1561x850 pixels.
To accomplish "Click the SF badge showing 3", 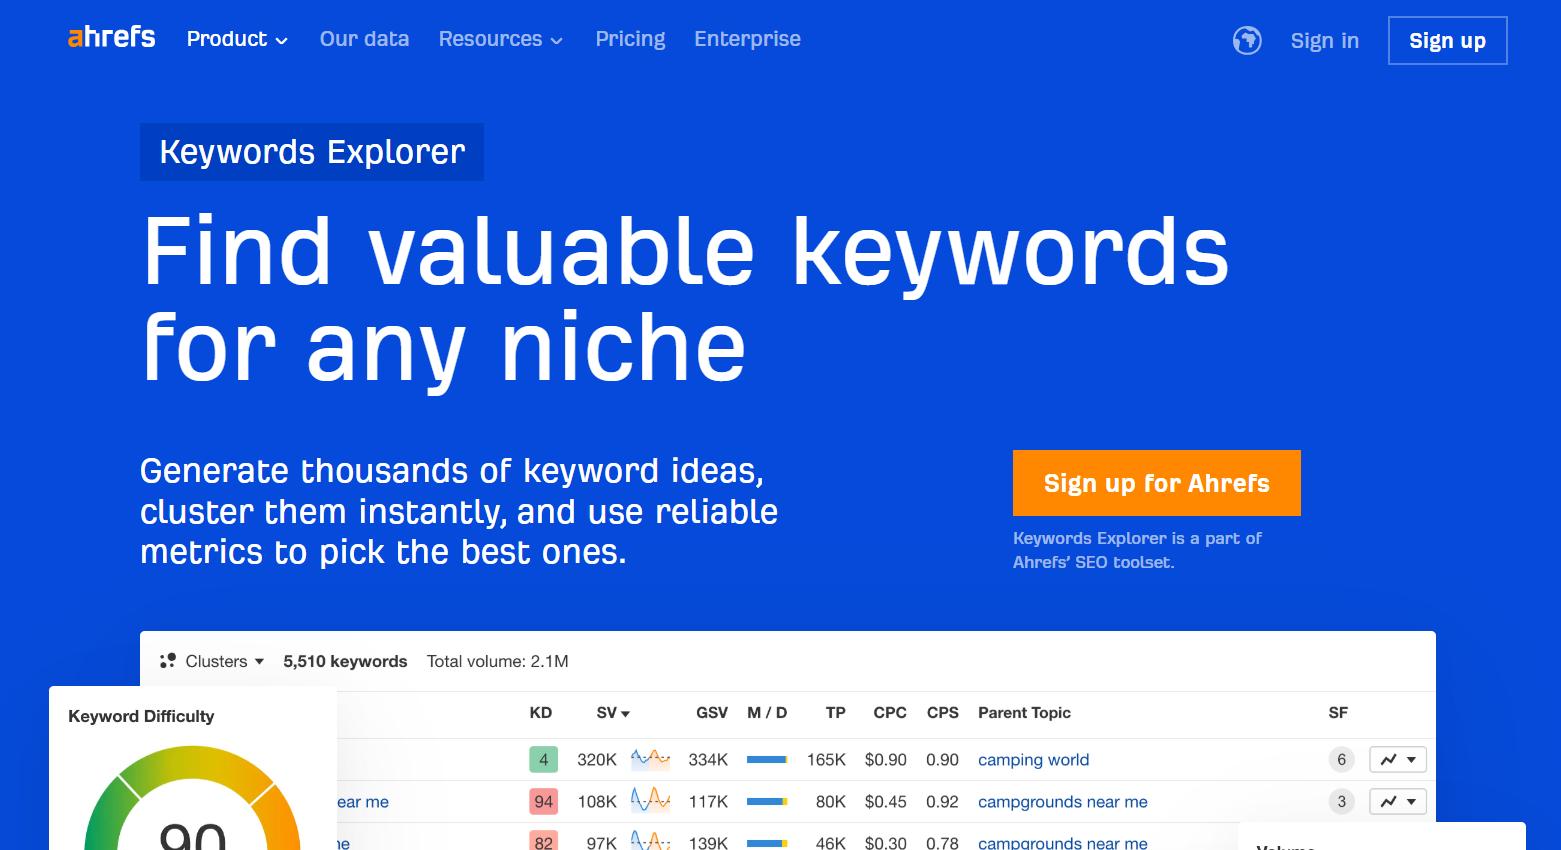I will [x=1342, y=802].
